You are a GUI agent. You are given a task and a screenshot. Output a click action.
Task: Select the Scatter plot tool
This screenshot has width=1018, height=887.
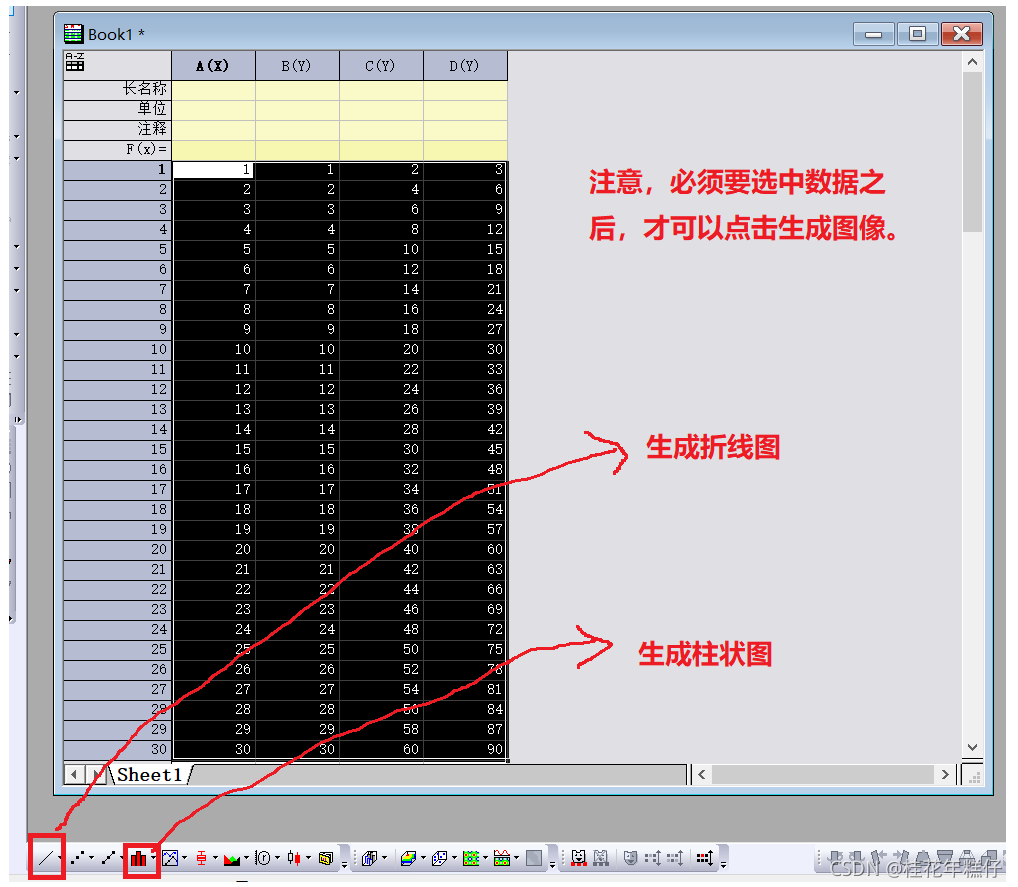click(x=77, y=858)
